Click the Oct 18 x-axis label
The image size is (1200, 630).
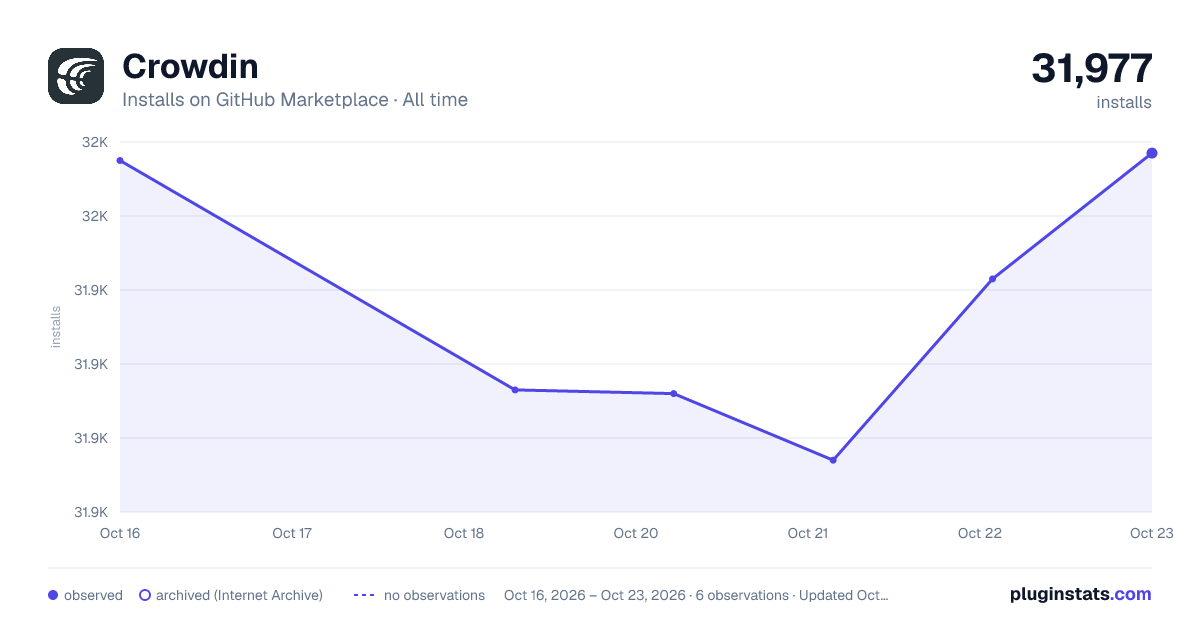(464, 533)
